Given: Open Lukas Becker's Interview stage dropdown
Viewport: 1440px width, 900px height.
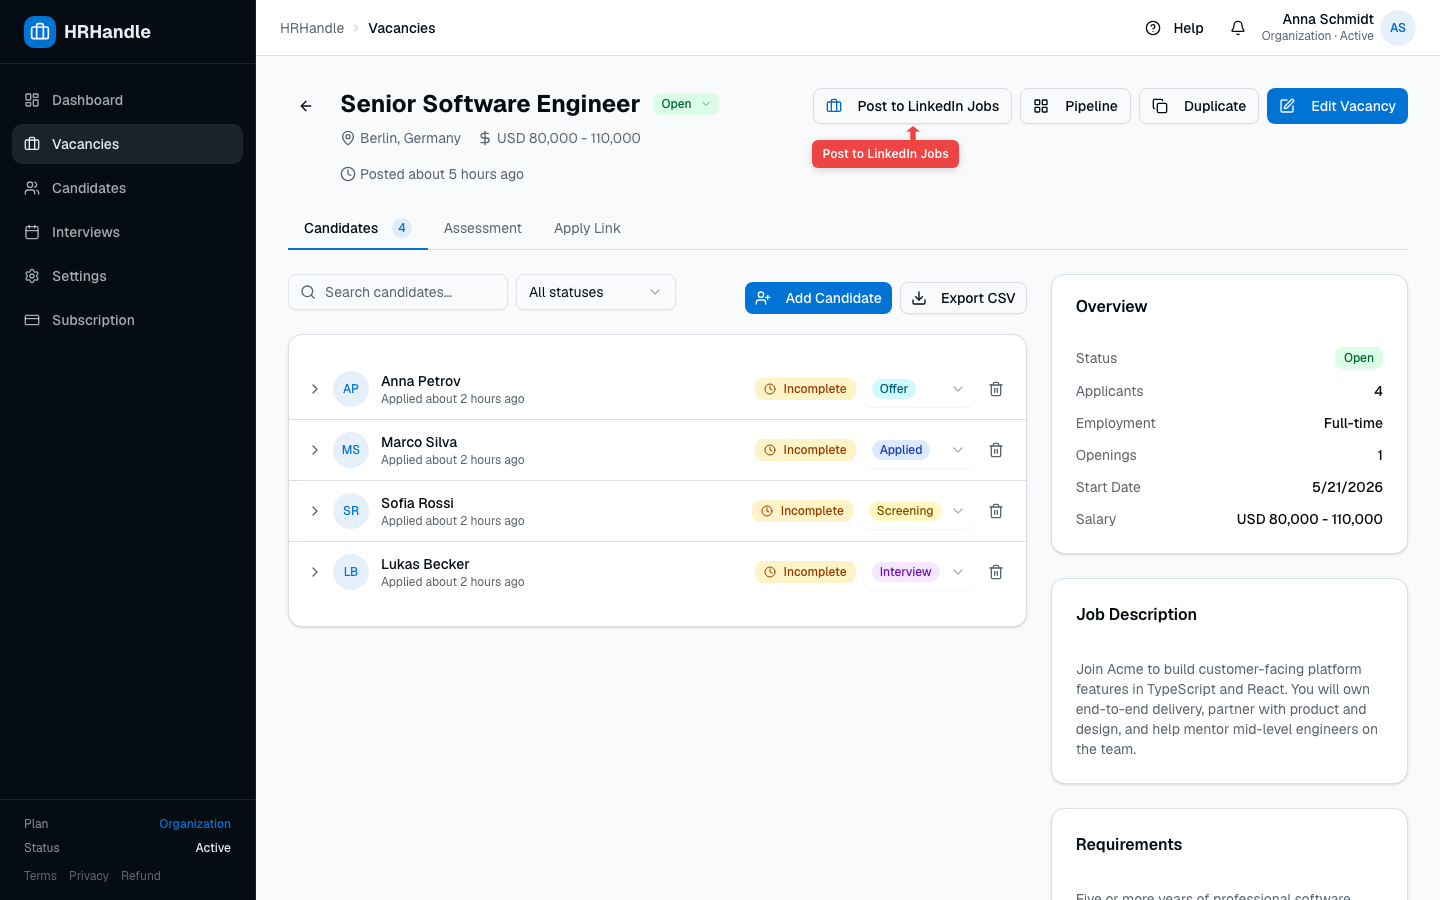Looking at the screenshot, I should tap(918, 572).
